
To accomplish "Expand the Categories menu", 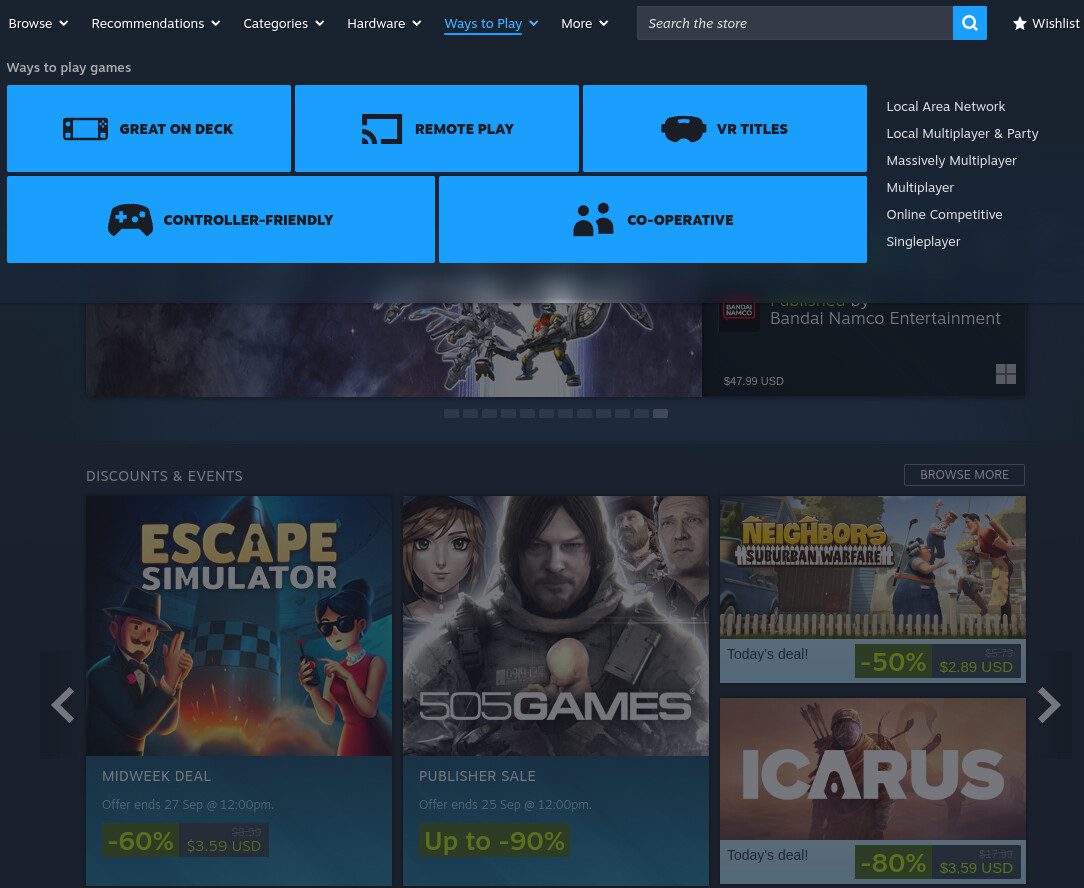I will [283, 23].
